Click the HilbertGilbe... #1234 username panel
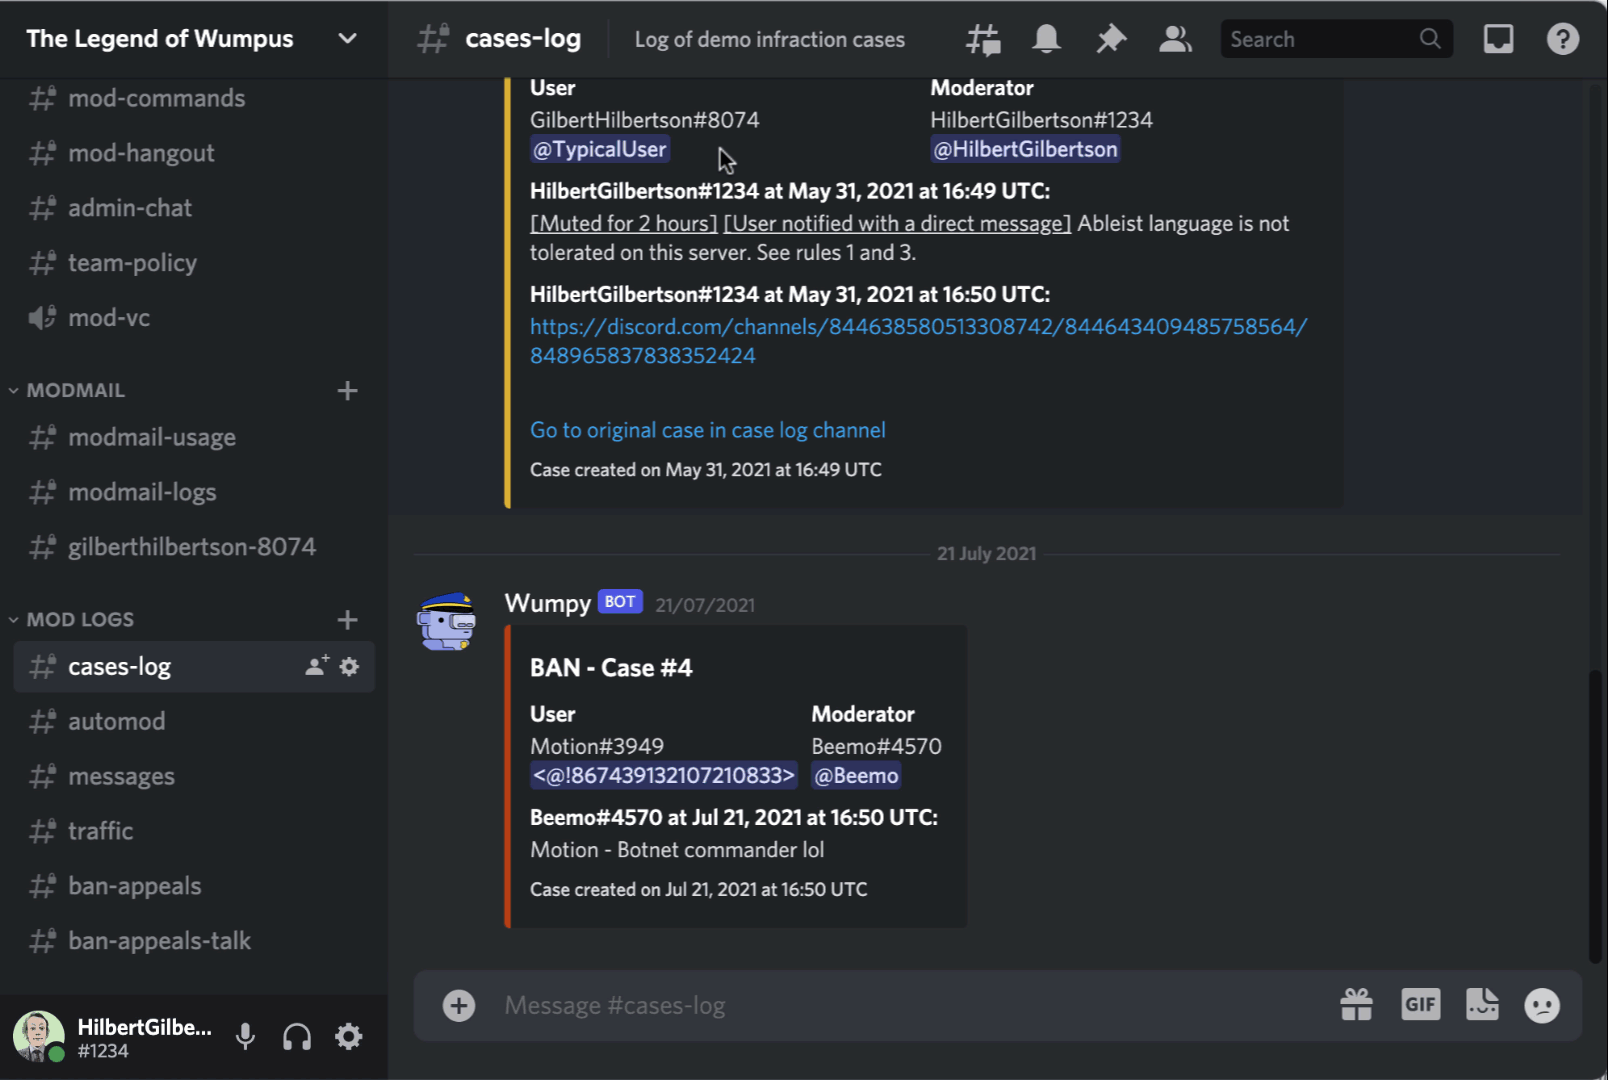This screenshot has height=1080, width=1608. pyautogui.click(x=145, y=1038)
